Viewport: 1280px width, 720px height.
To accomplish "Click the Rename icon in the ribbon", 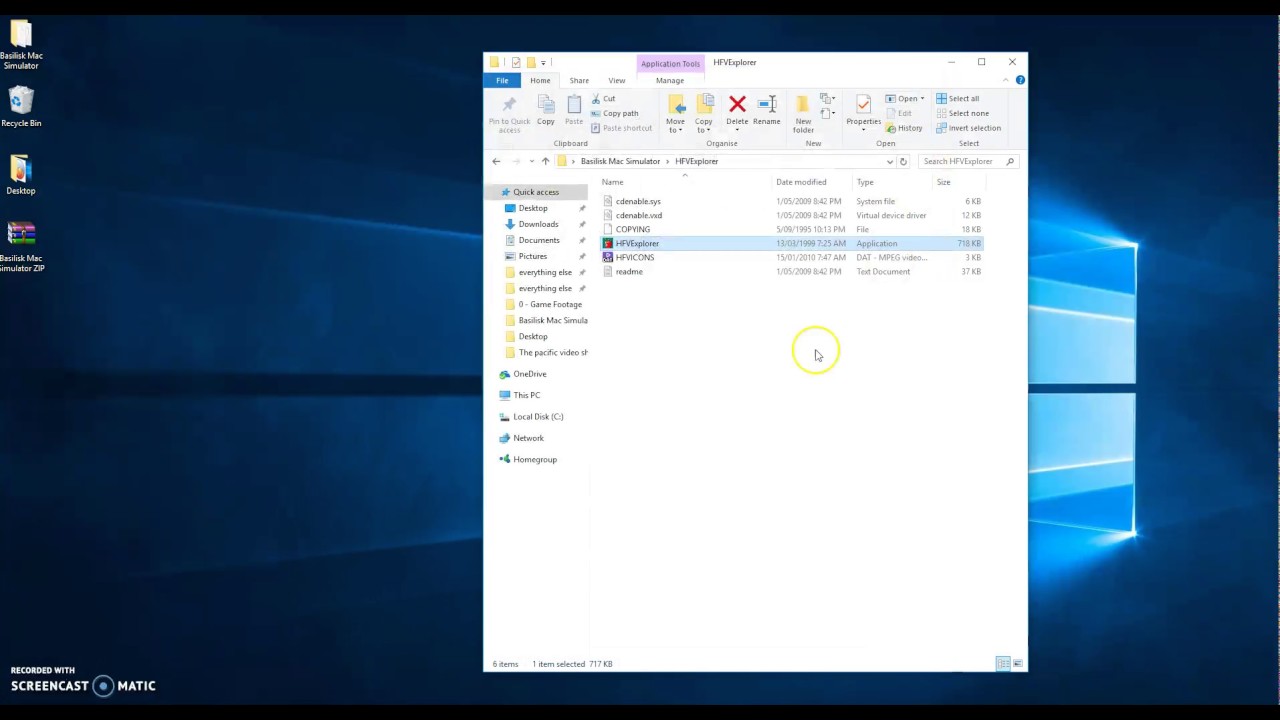I will [x=766, y=104].
